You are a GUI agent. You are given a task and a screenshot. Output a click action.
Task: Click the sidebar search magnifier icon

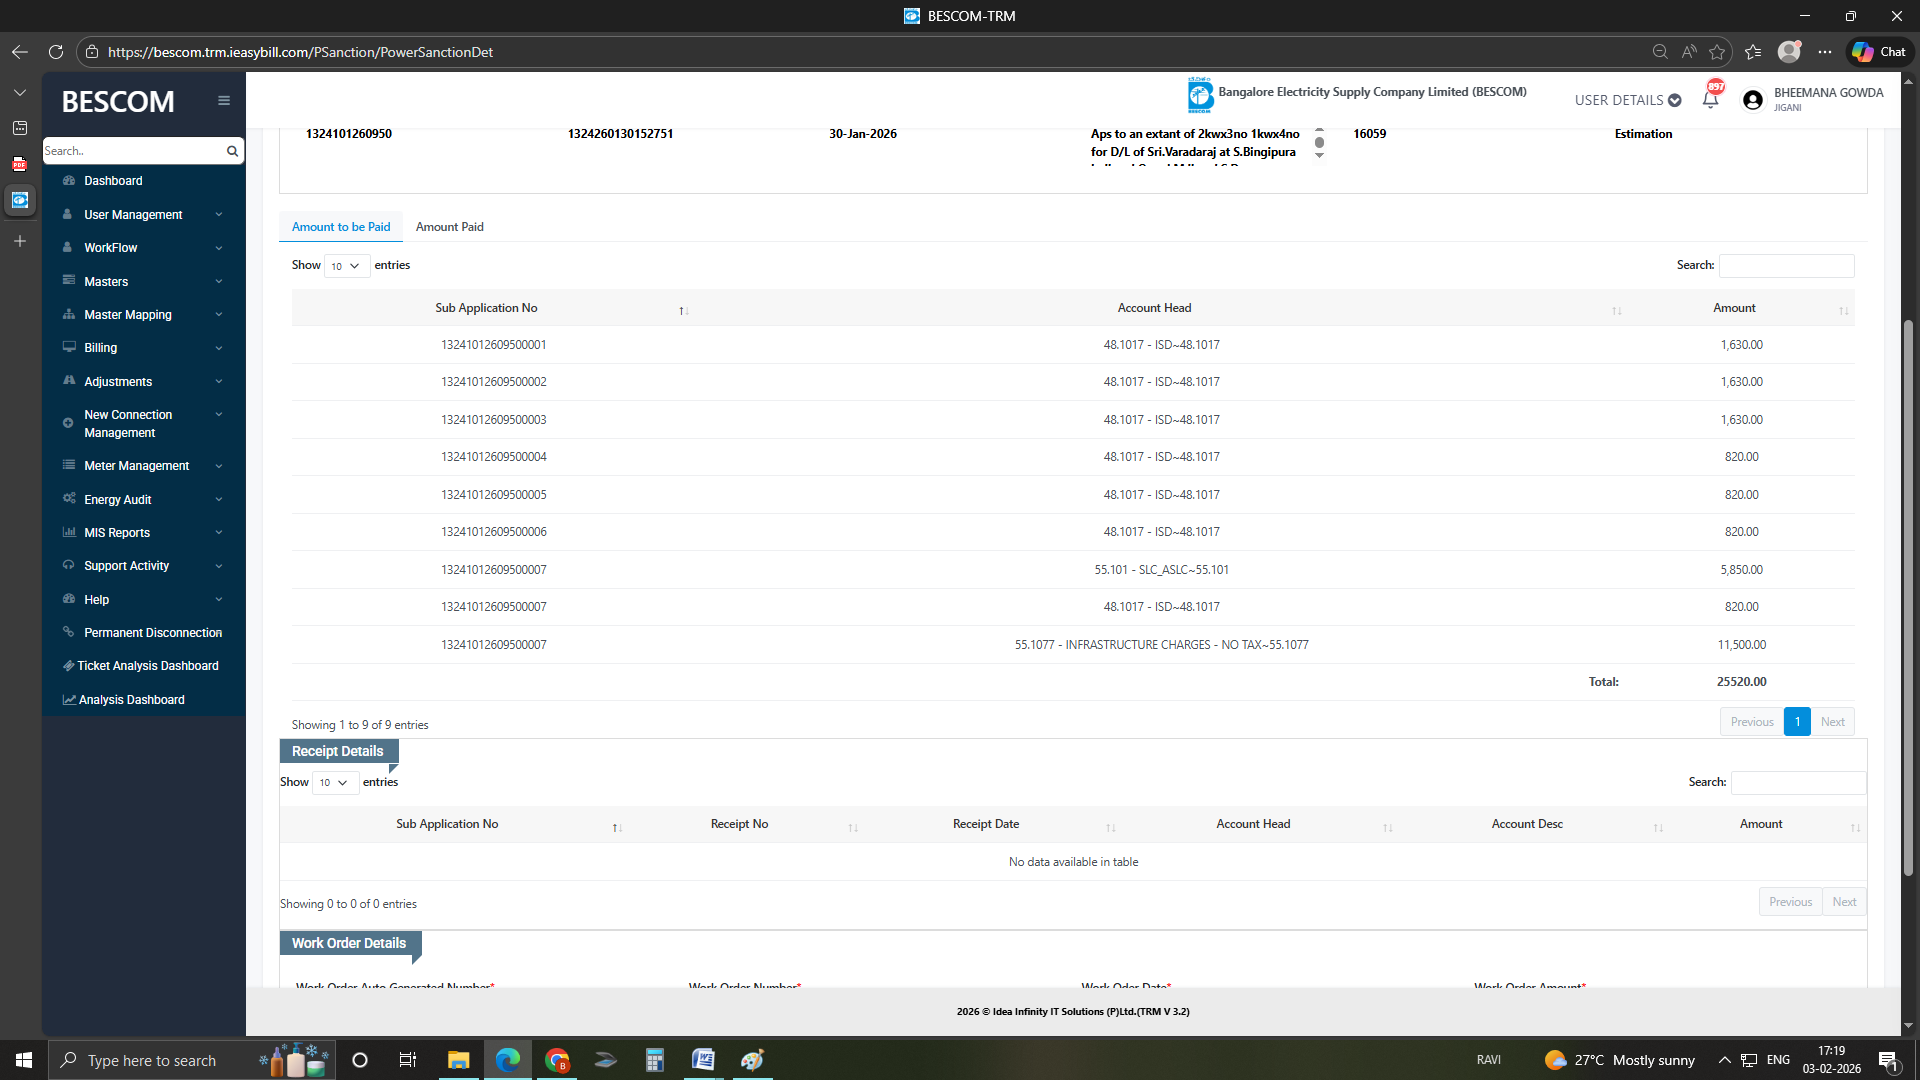232,152
